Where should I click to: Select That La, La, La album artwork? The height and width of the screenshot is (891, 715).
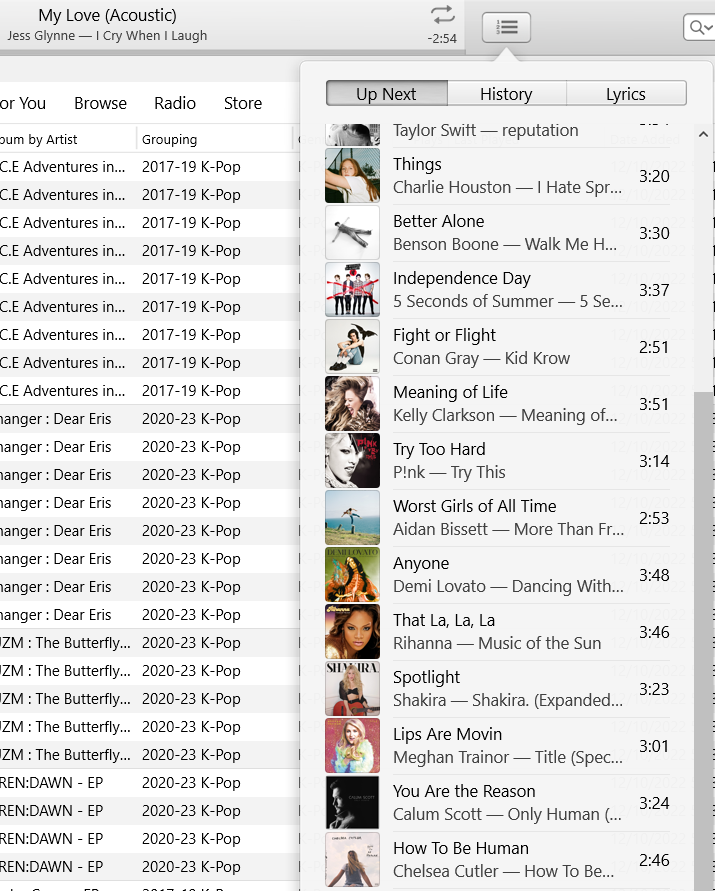click(352, 632)
